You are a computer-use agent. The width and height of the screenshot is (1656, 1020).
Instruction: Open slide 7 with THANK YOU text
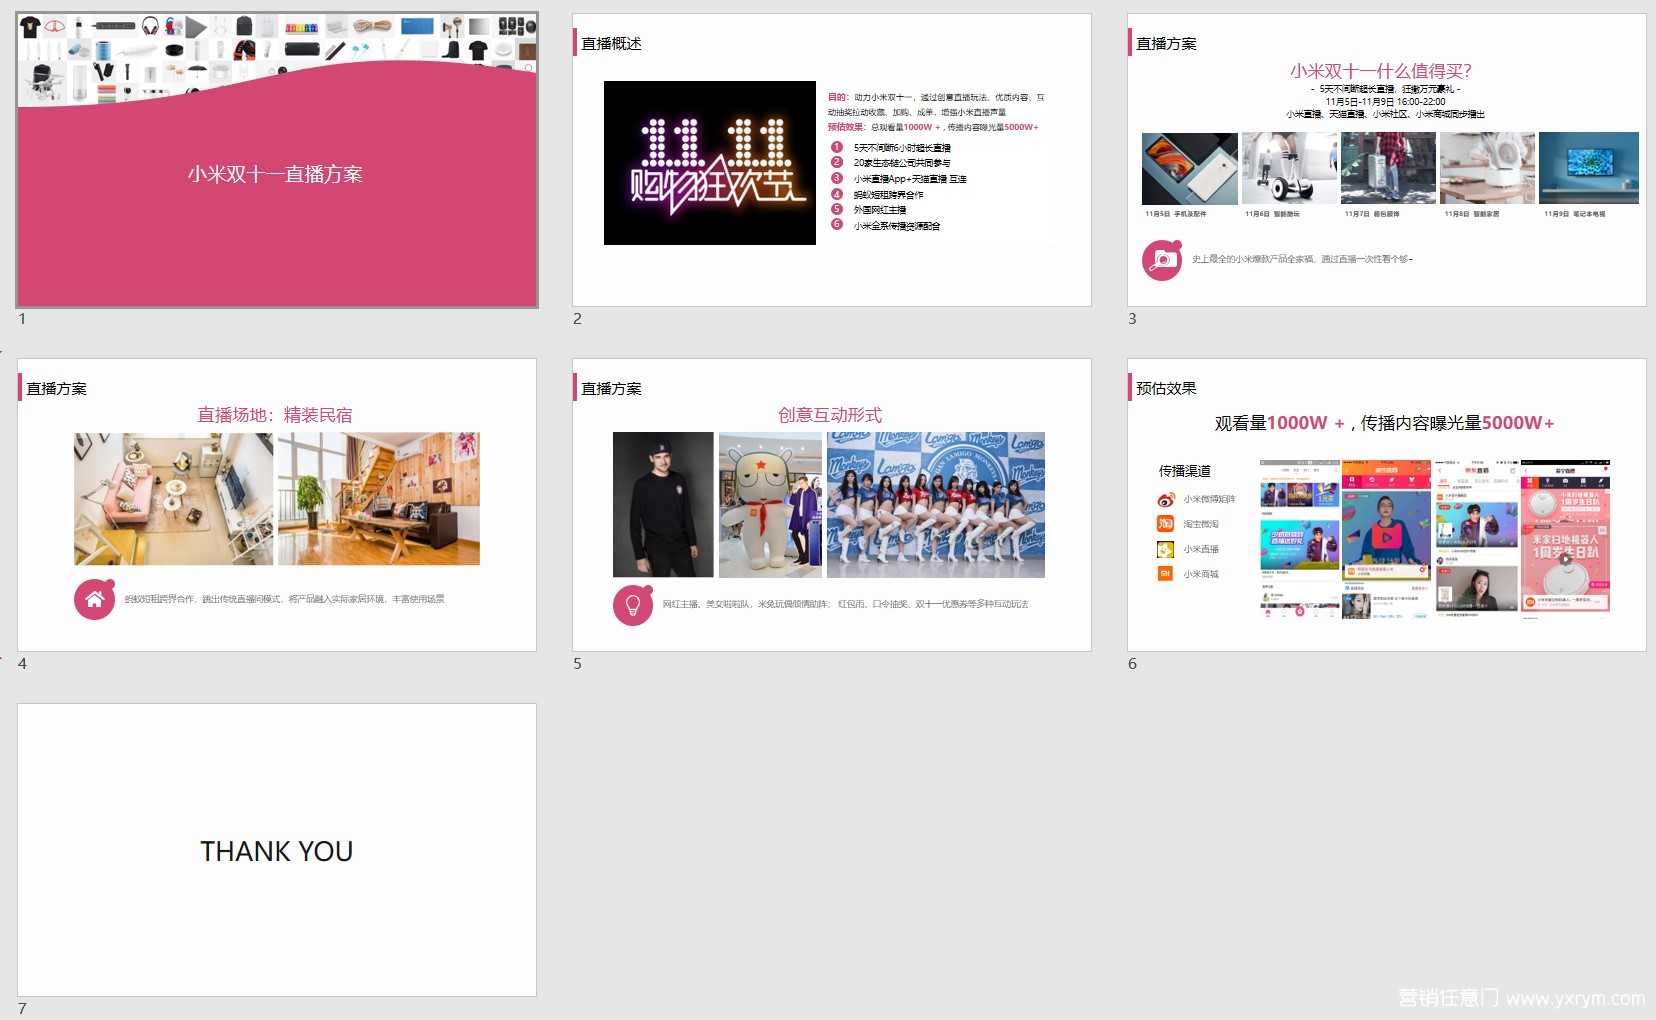(x=277, y=850)
